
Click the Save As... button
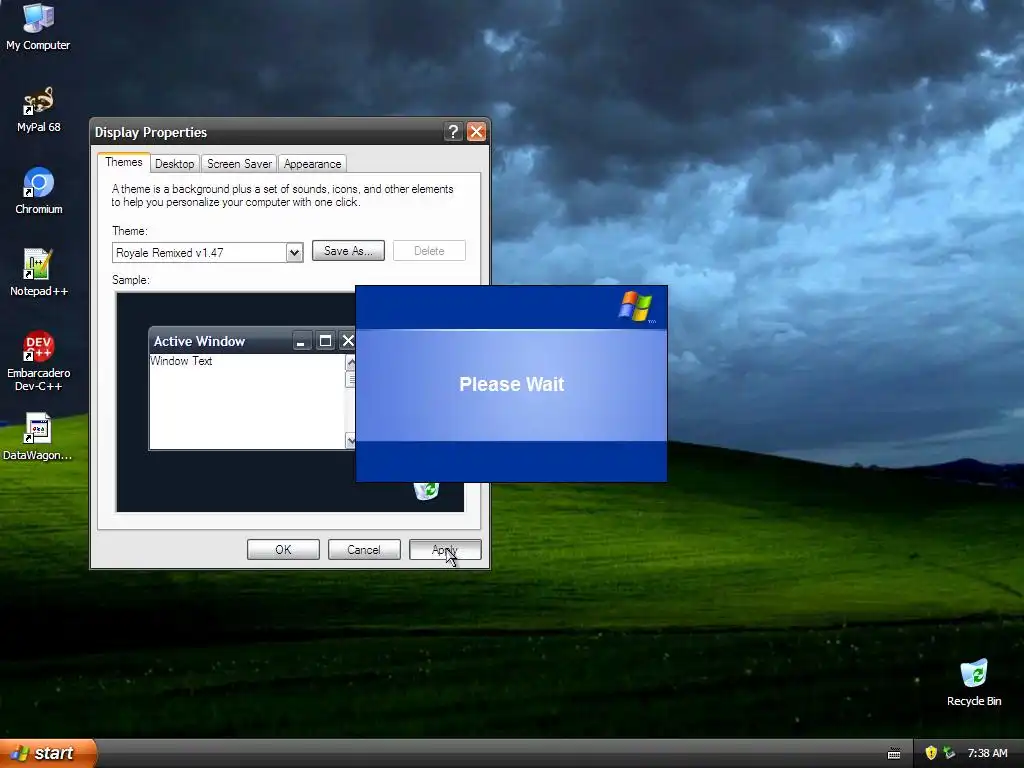click(348, 251)
